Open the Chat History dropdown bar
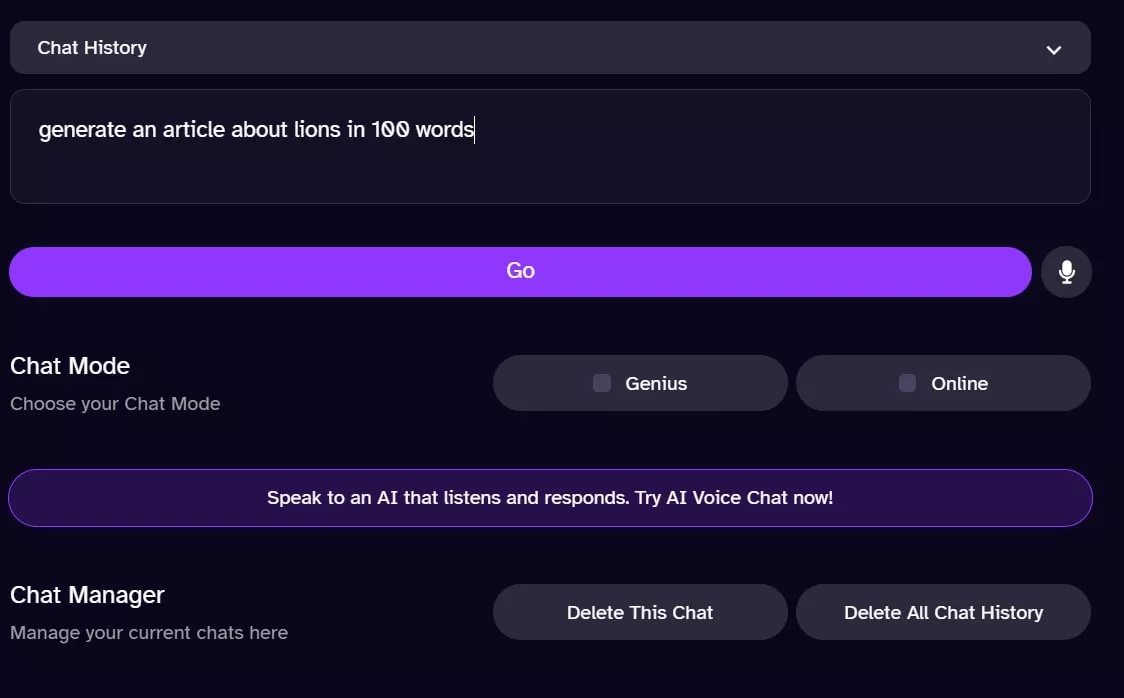The width and height of the screenshot is (1124, 698). pos(550,47)
